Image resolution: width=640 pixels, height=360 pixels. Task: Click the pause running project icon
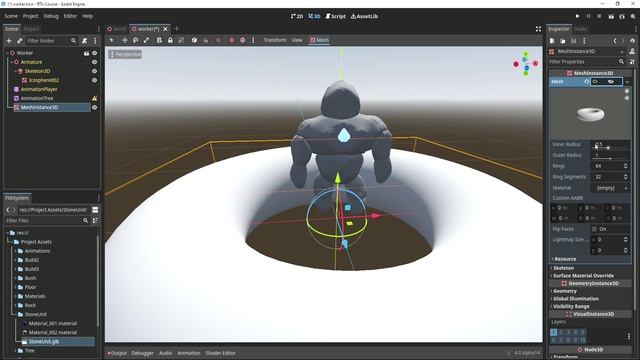[589, 16]
